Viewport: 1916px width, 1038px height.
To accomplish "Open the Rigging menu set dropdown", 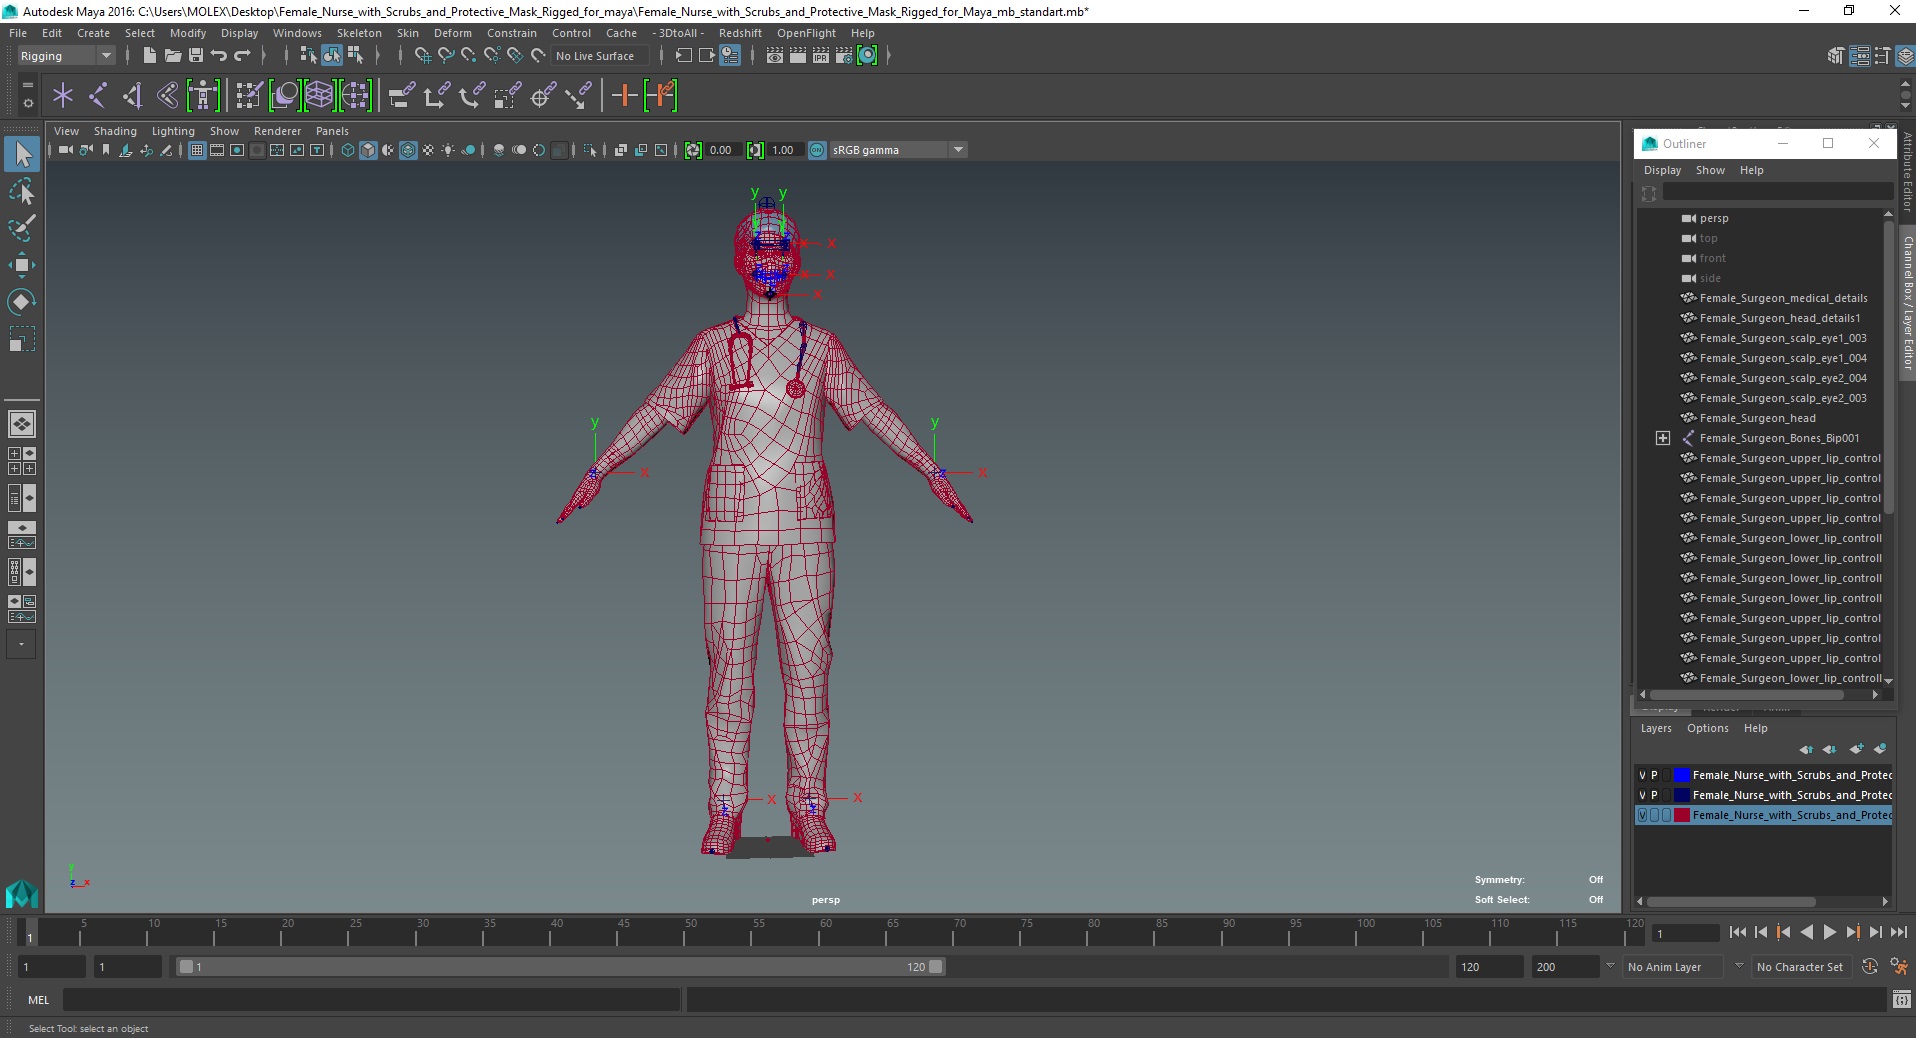I will pyautogui.click(x=66, y=56).
